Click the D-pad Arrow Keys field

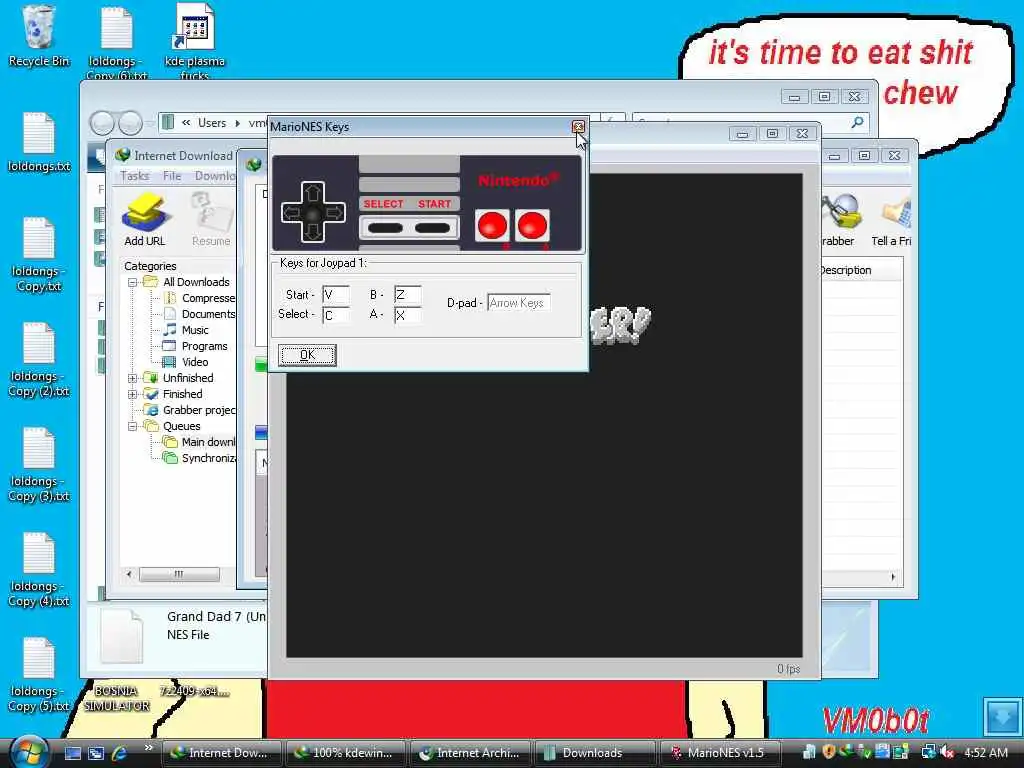point(519,303)
